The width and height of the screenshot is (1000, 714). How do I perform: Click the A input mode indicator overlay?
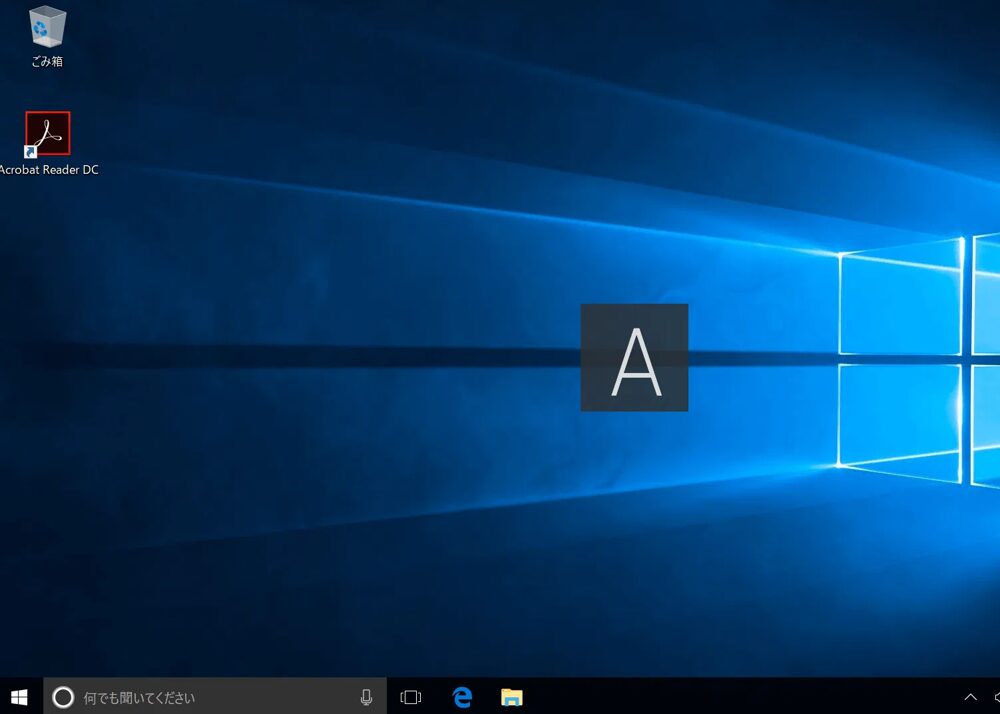(634, 357)
